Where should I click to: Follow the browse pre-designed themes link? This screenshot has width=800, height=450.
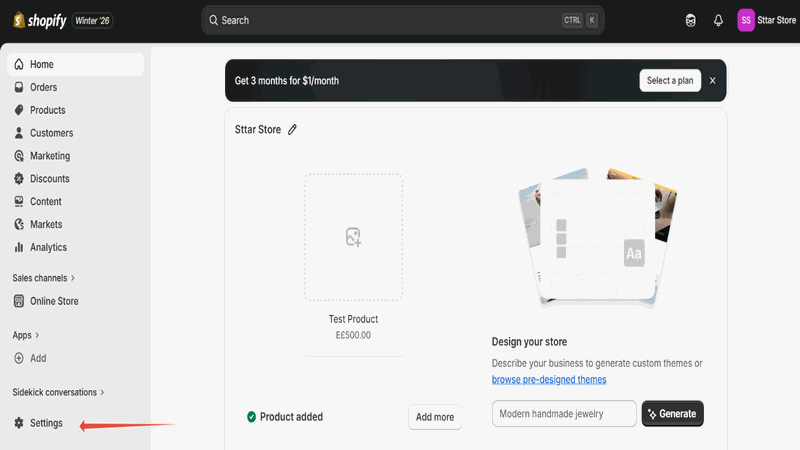(549, 380)
